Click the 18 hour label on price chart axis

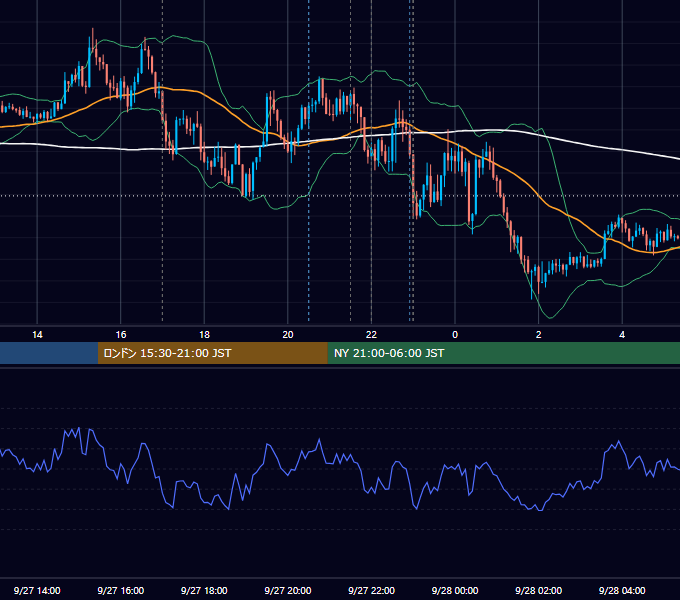tap(204, 335)
